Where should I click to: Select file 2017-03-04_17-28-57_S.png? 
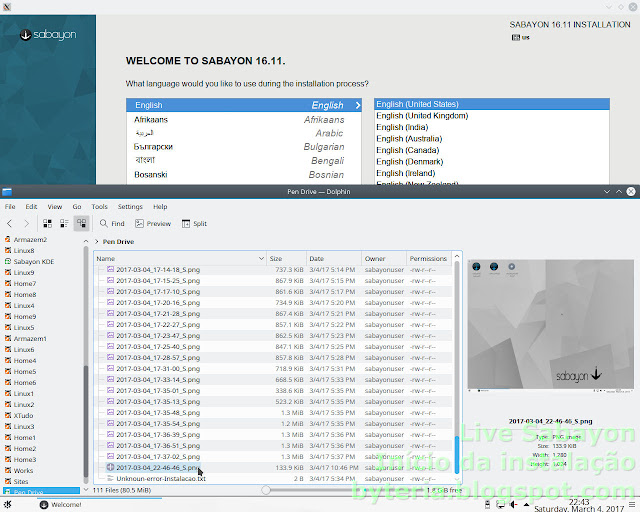[158, 358]
